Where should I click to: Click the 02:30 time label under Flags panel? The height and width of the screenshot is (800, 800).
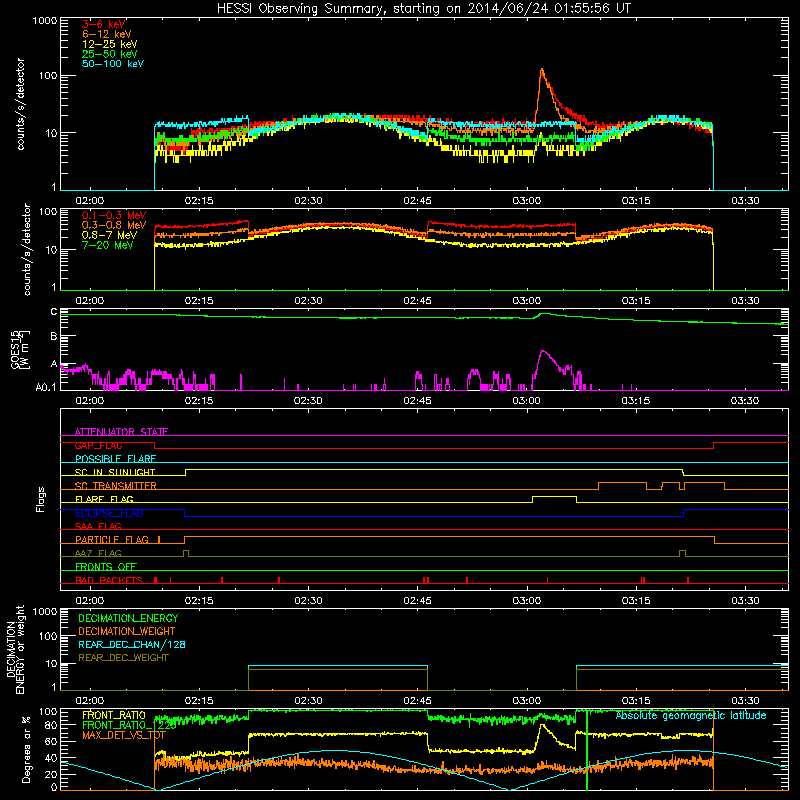pos(308,601)
